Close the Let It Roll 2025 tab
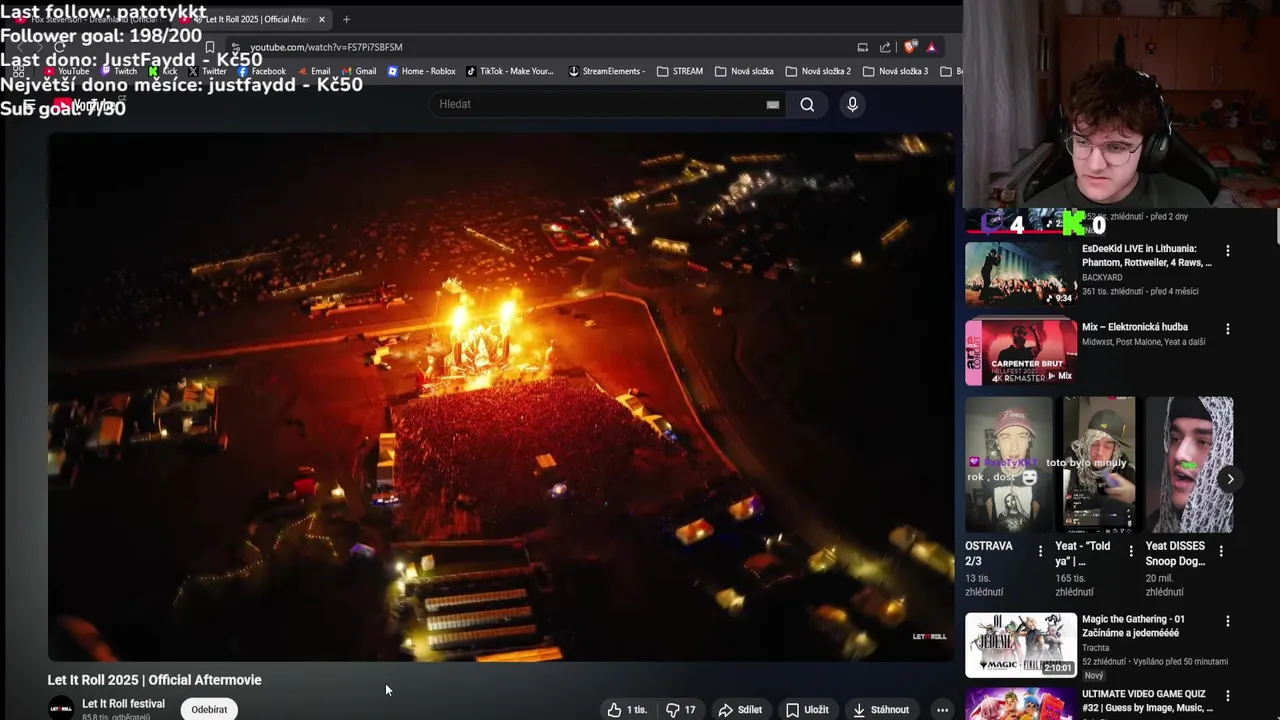This screenshot has height=720, width=1280. [x=321, y=19]
